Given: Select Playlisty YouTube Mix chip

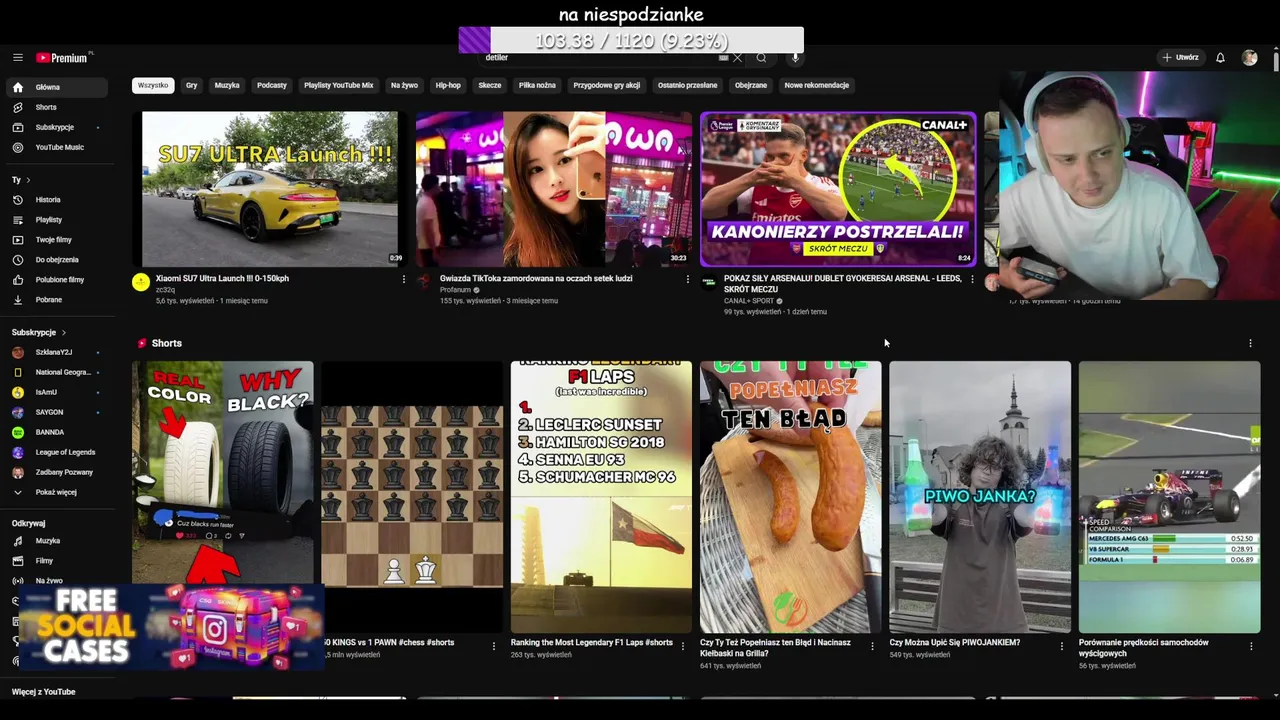Looking at the screenshot, I should coord(339,85).
